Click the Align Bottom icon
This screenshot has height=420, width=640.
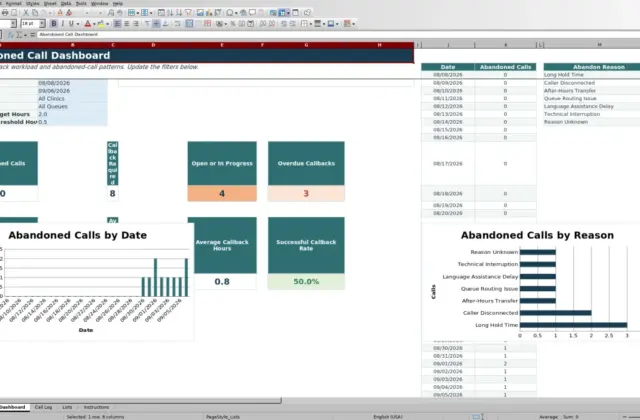coord(165,24)
